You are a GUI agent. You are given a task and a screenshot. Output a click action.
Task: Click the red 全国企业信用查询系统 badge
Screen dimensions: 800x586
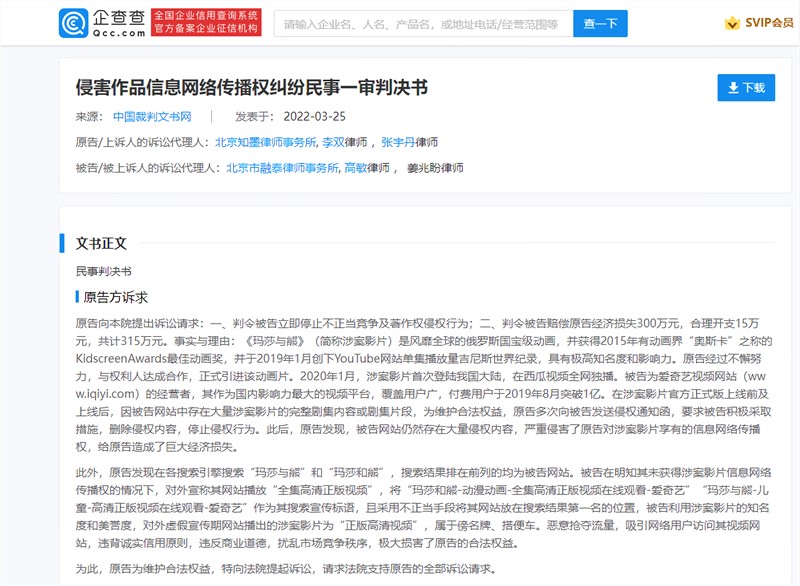tap(206, 22)
